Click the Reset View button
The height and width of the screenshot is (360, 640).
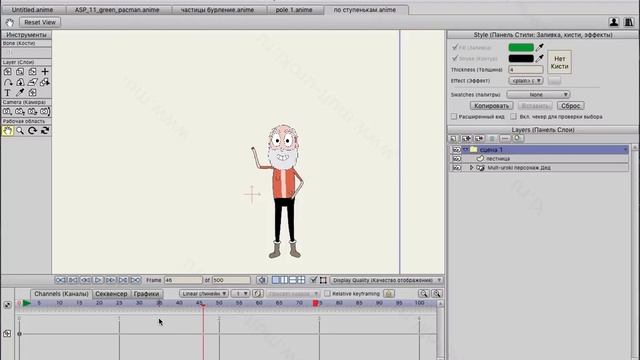tap(40, 22)
